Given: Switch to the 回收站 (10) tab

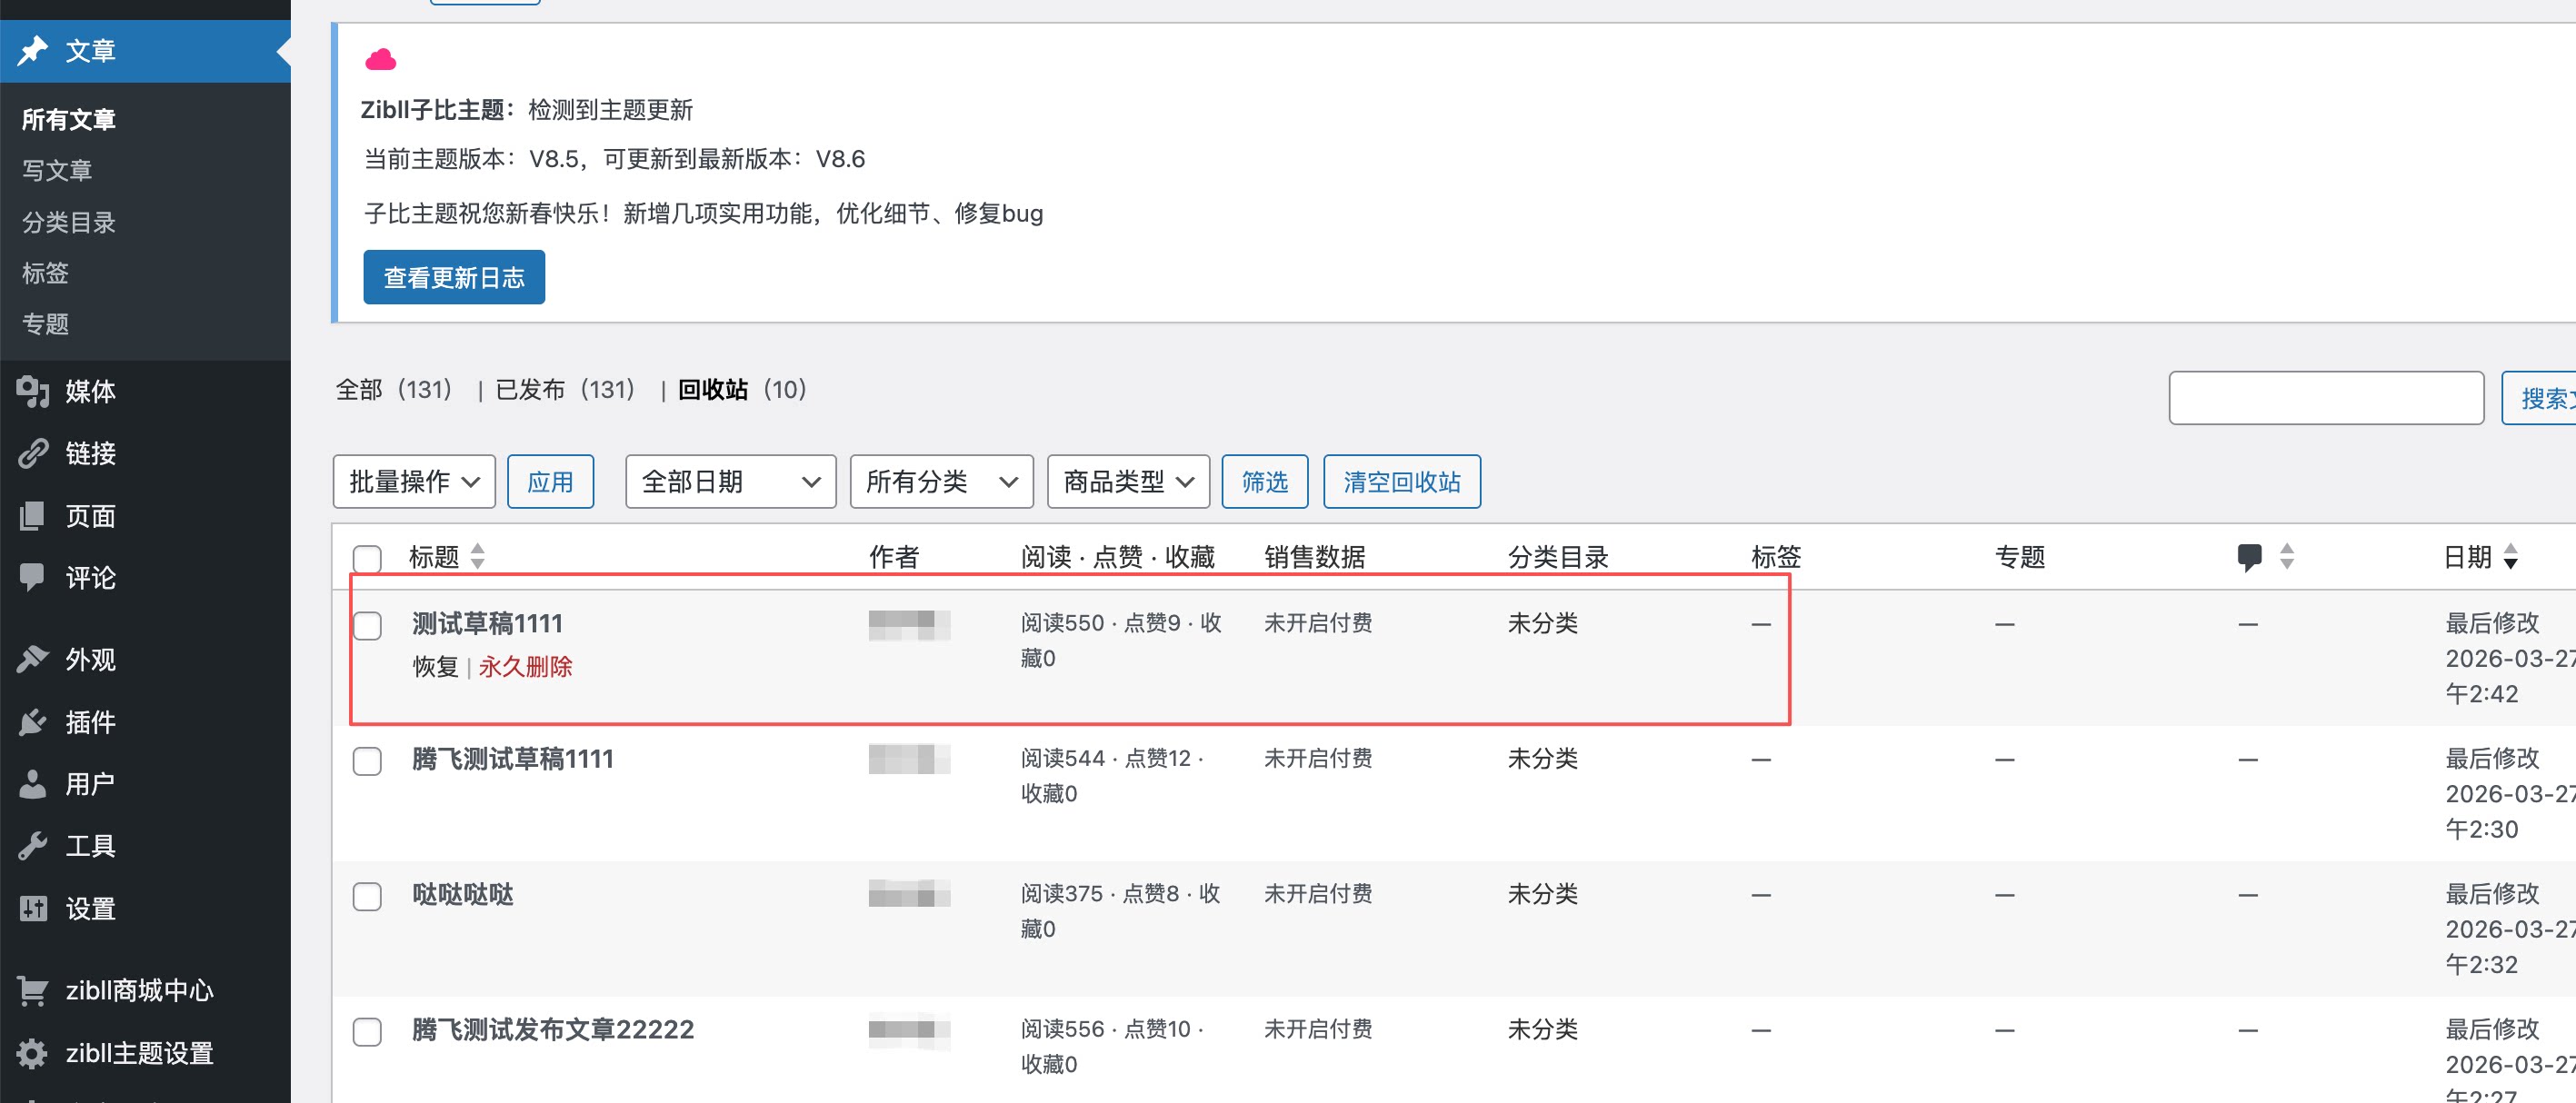Looking at the screenshot, I should (x=738, y=390).
